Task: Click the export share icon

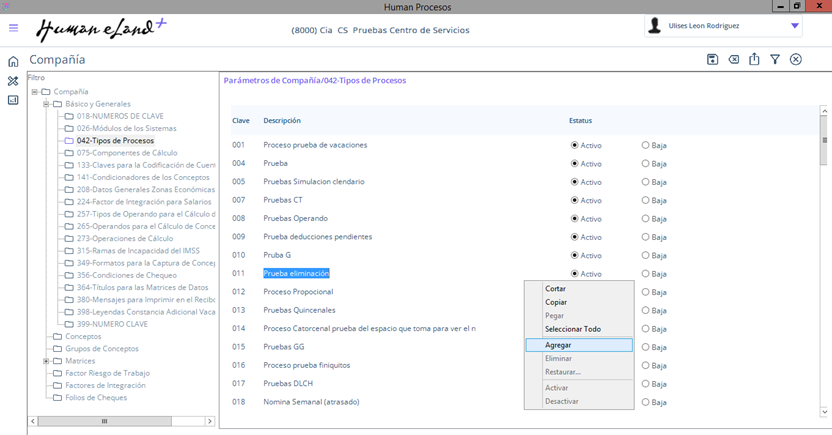Action: [754, 60]
